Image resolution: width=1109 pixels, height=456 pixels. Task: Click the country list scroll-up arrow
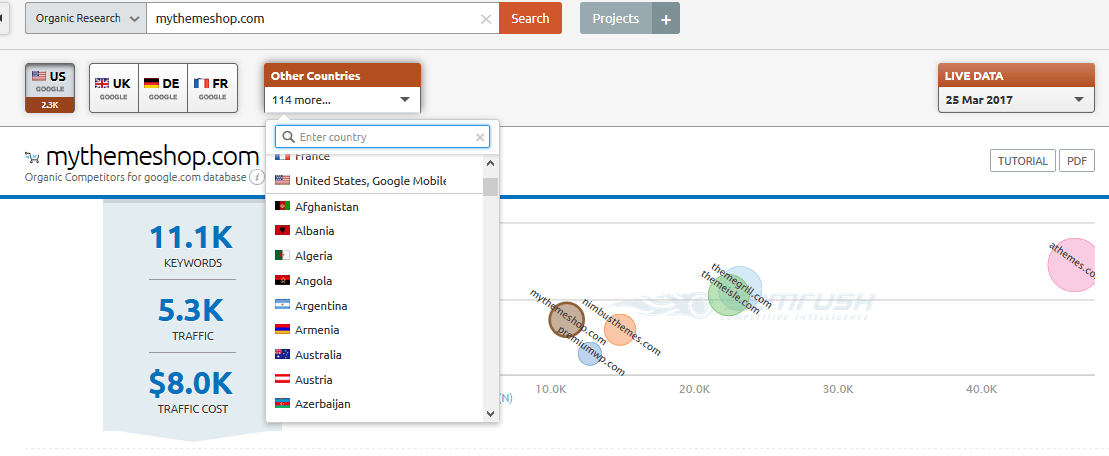(490, 163)
